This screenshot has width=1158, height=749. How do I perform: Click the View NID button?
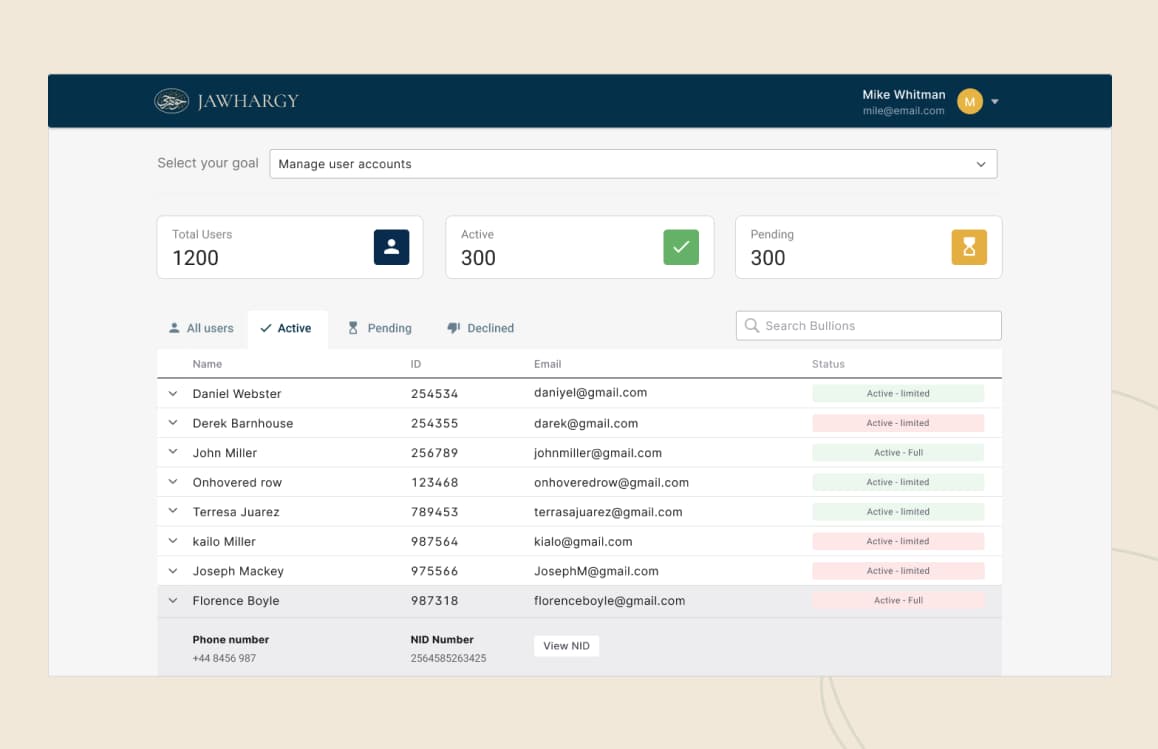566,645
